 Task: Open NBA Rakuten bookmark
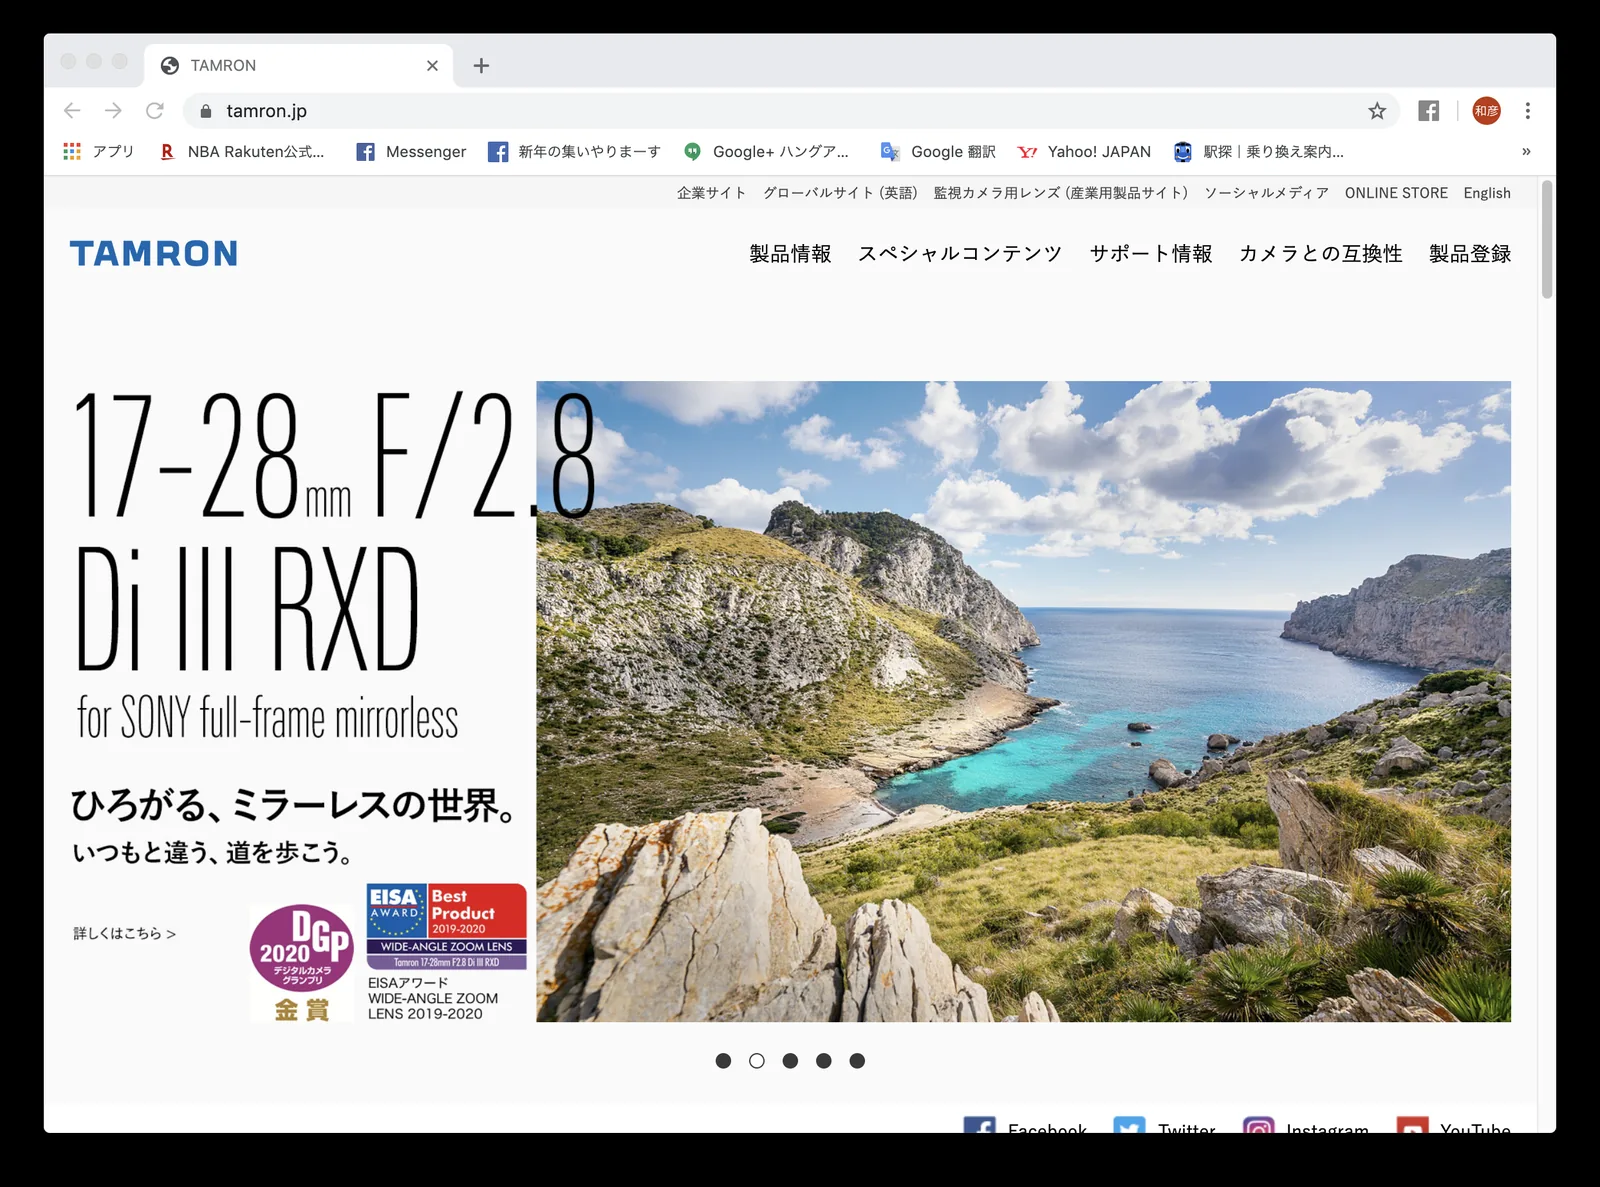tap(242, 151)
